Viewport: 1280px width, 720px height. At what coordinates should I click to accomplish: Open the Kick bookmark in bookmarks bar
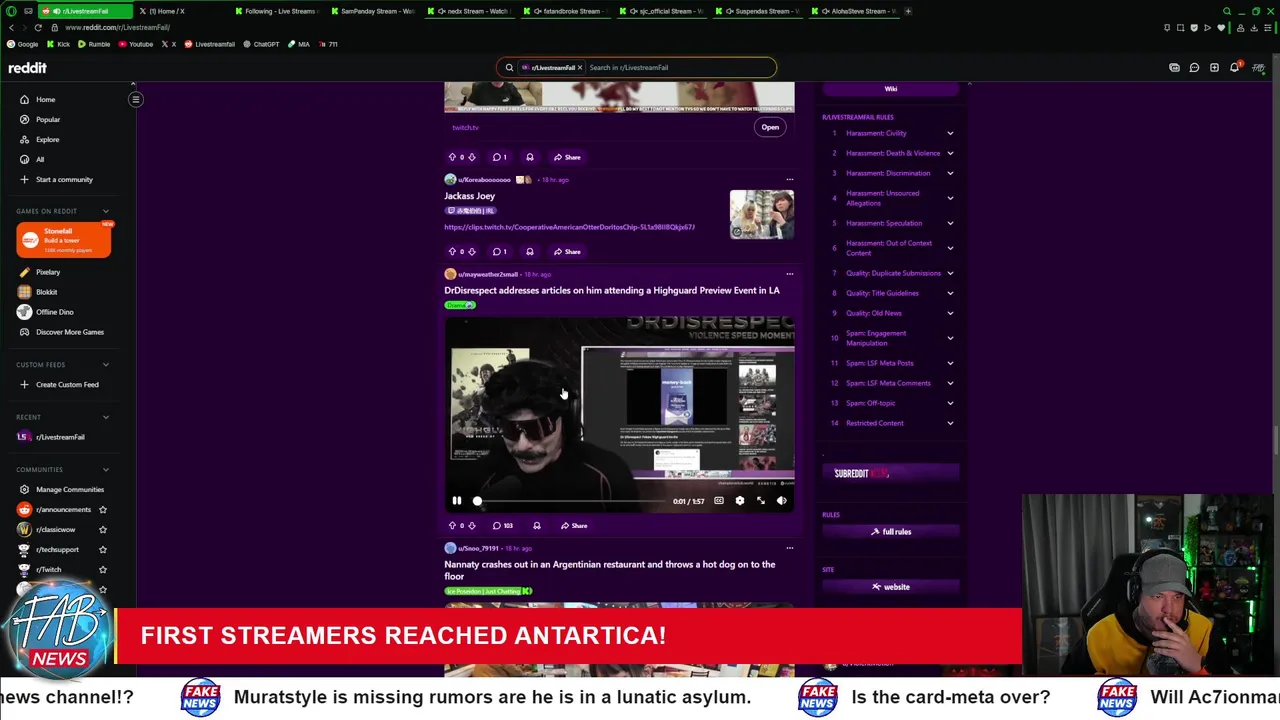coord(59,44)
